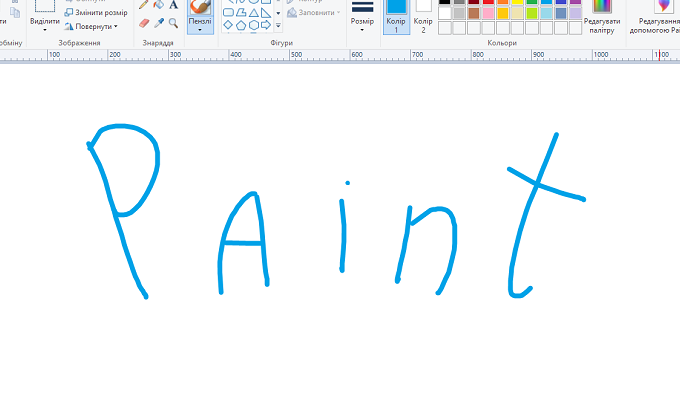
Task: Click the Заповнити fill icon
Action: [x=292, y=13]
